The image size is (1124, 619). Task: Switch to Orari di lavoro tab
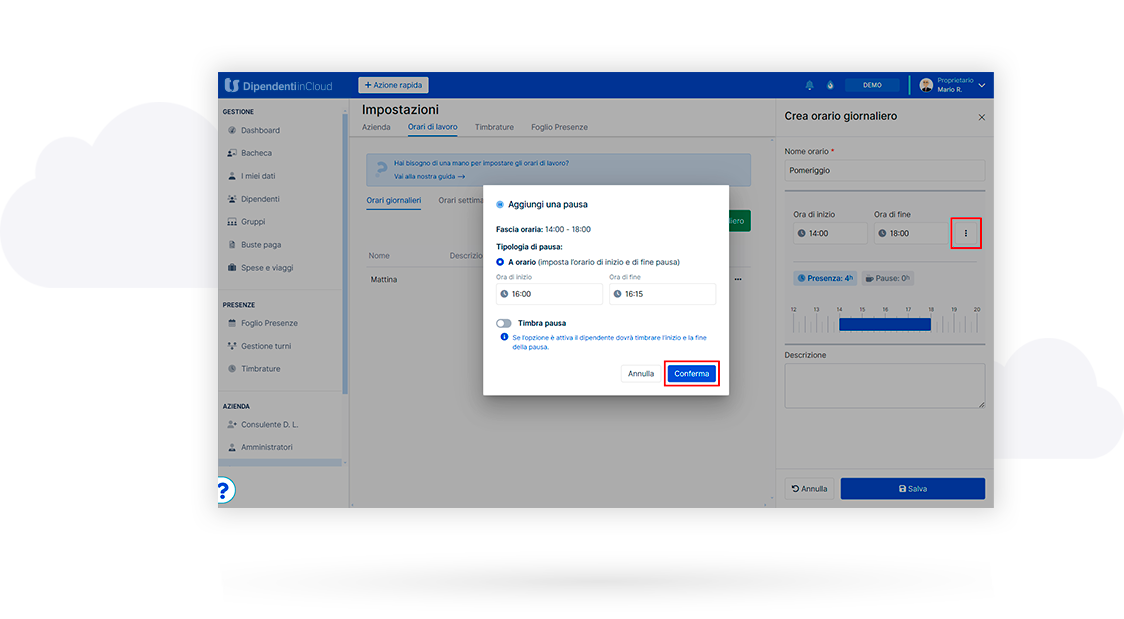pos(432,128)
